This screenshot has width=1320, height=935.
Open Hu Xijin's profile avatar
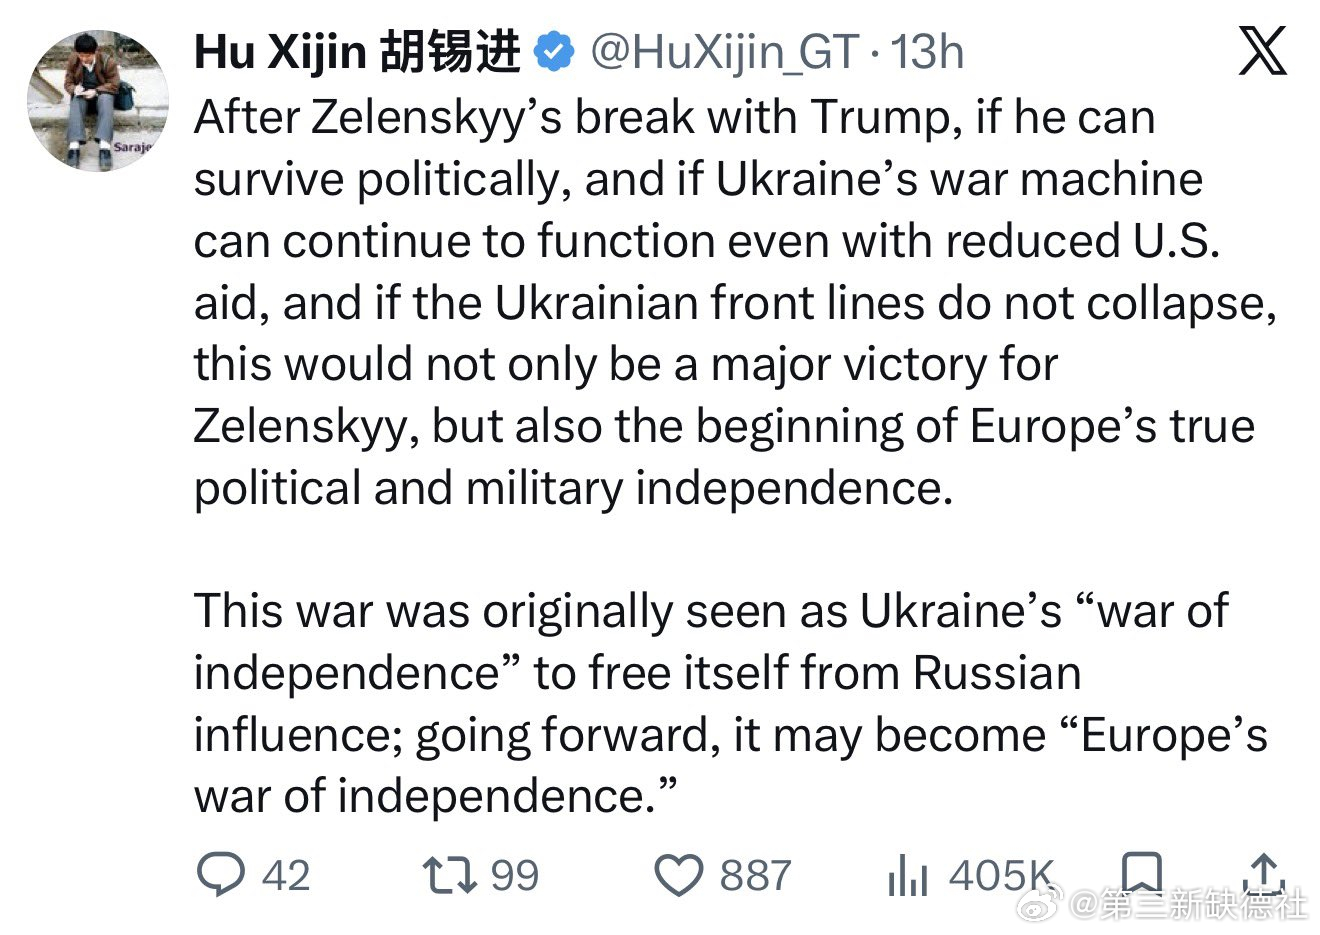[98, 100]
